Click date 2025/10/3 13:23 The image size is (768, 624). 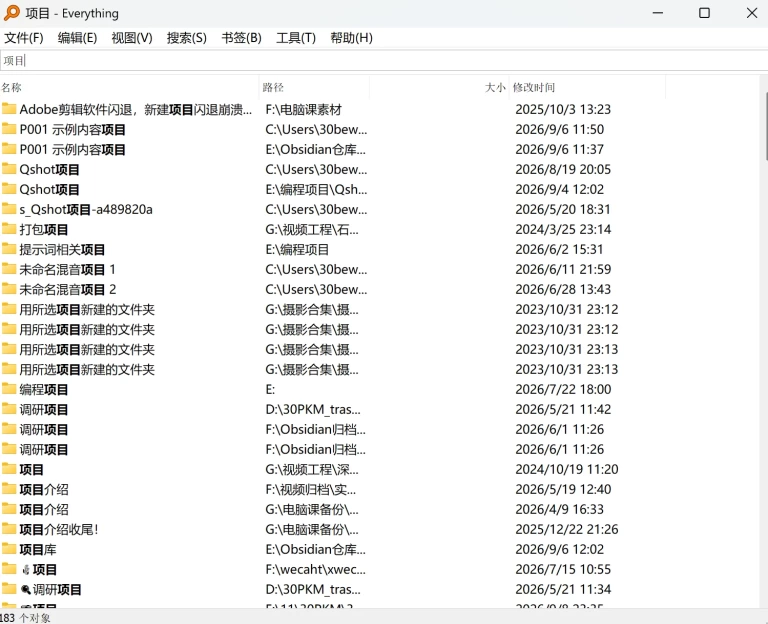click(563, 109)
